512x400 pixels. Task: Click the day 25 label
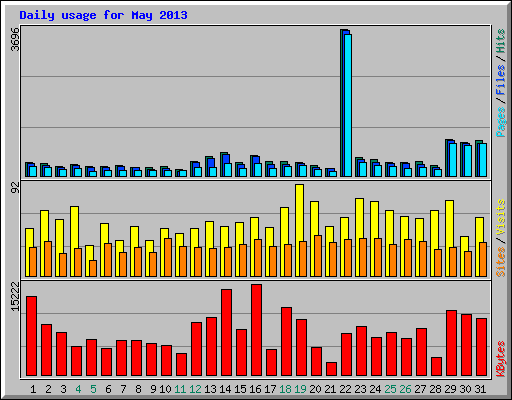390,389
